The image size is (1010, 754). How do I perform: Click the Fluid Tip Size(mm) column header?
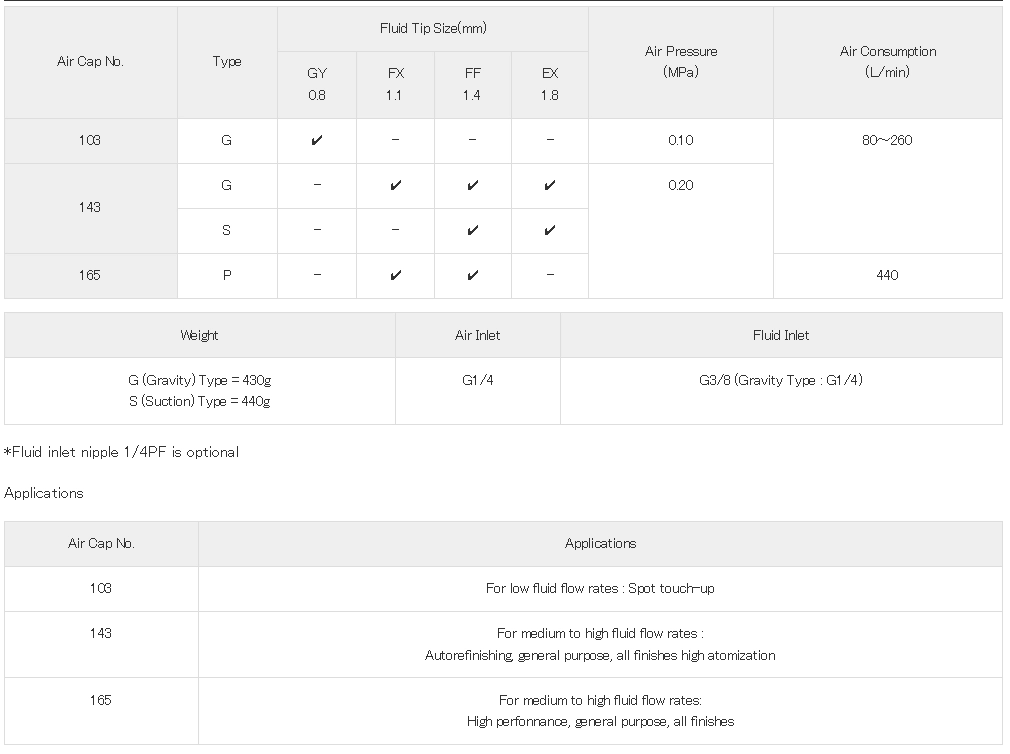click(433, 29)
